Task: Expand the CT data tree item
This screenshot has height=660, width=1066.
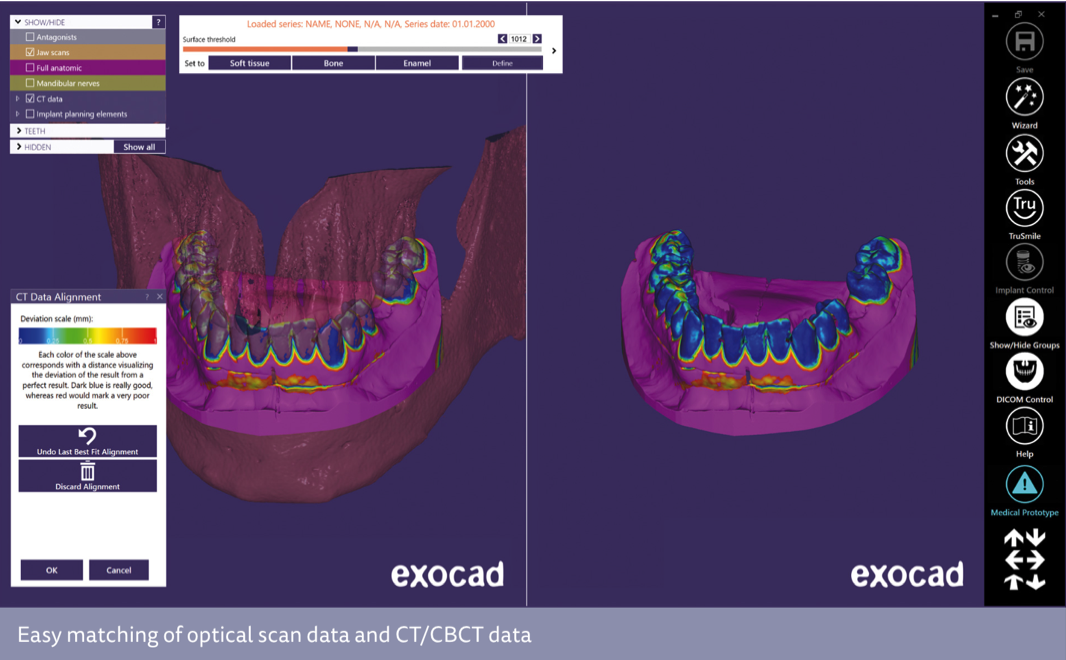Action: pos(17,99)
